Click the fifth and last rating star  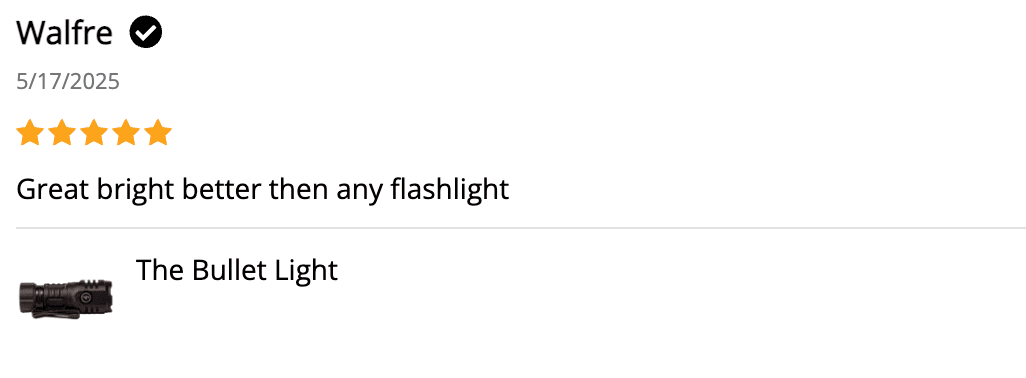[x=158, y=133]
